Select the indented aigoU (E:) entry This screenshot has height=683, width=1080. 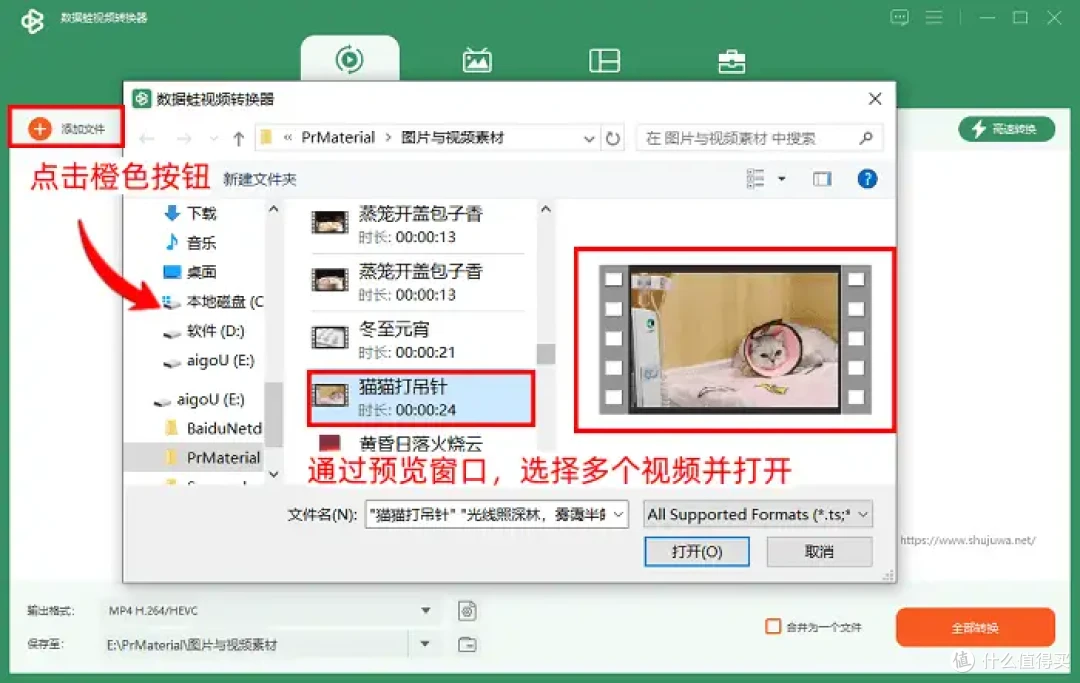[209, 361]
